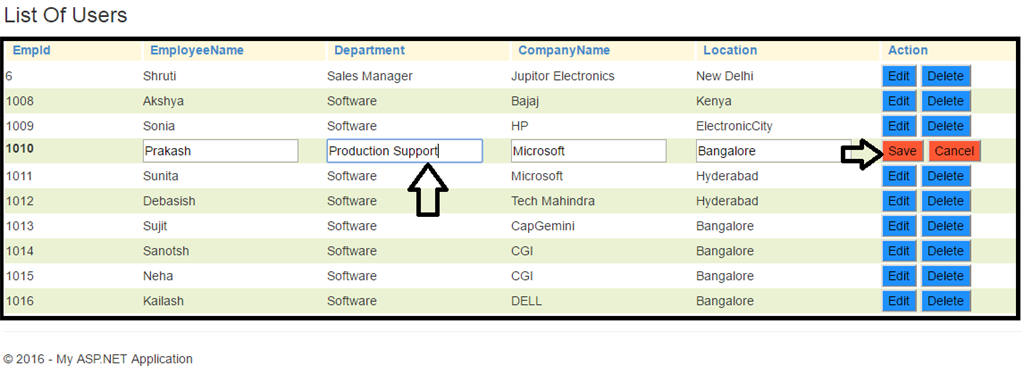Edit Neha's row
Image resolution: width=1024 pixels, height=382 pixels.
pos(899,276)
